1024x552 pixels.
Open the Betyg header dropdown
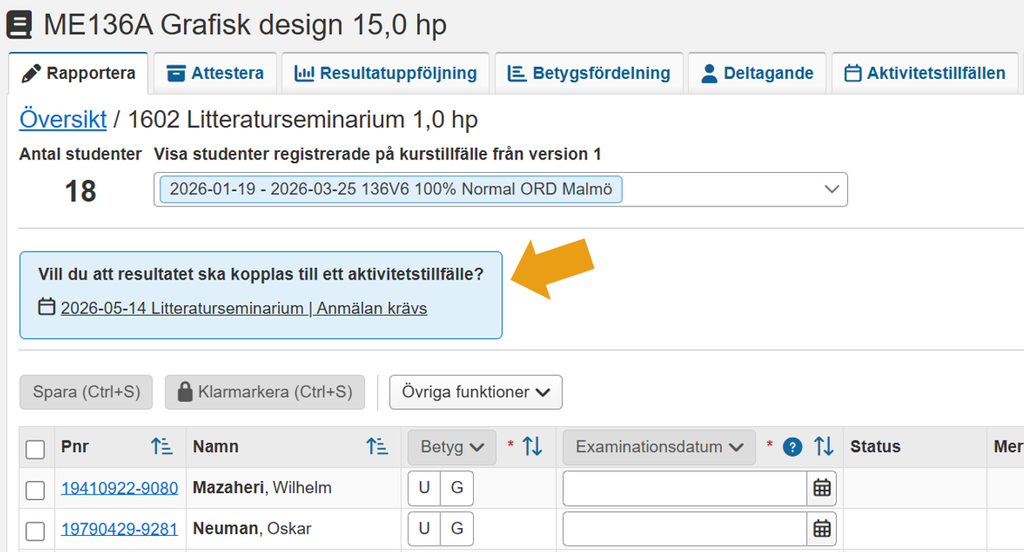(452, 447)
